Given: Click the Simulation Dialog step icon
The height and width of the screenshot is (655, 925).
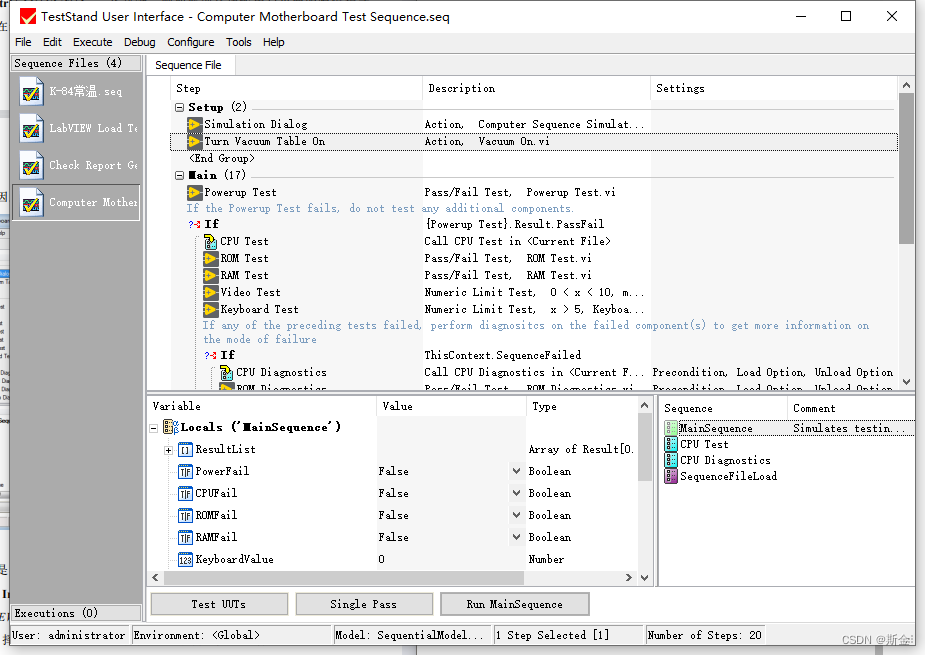Looking at the screenshot, I should point(195,125).
